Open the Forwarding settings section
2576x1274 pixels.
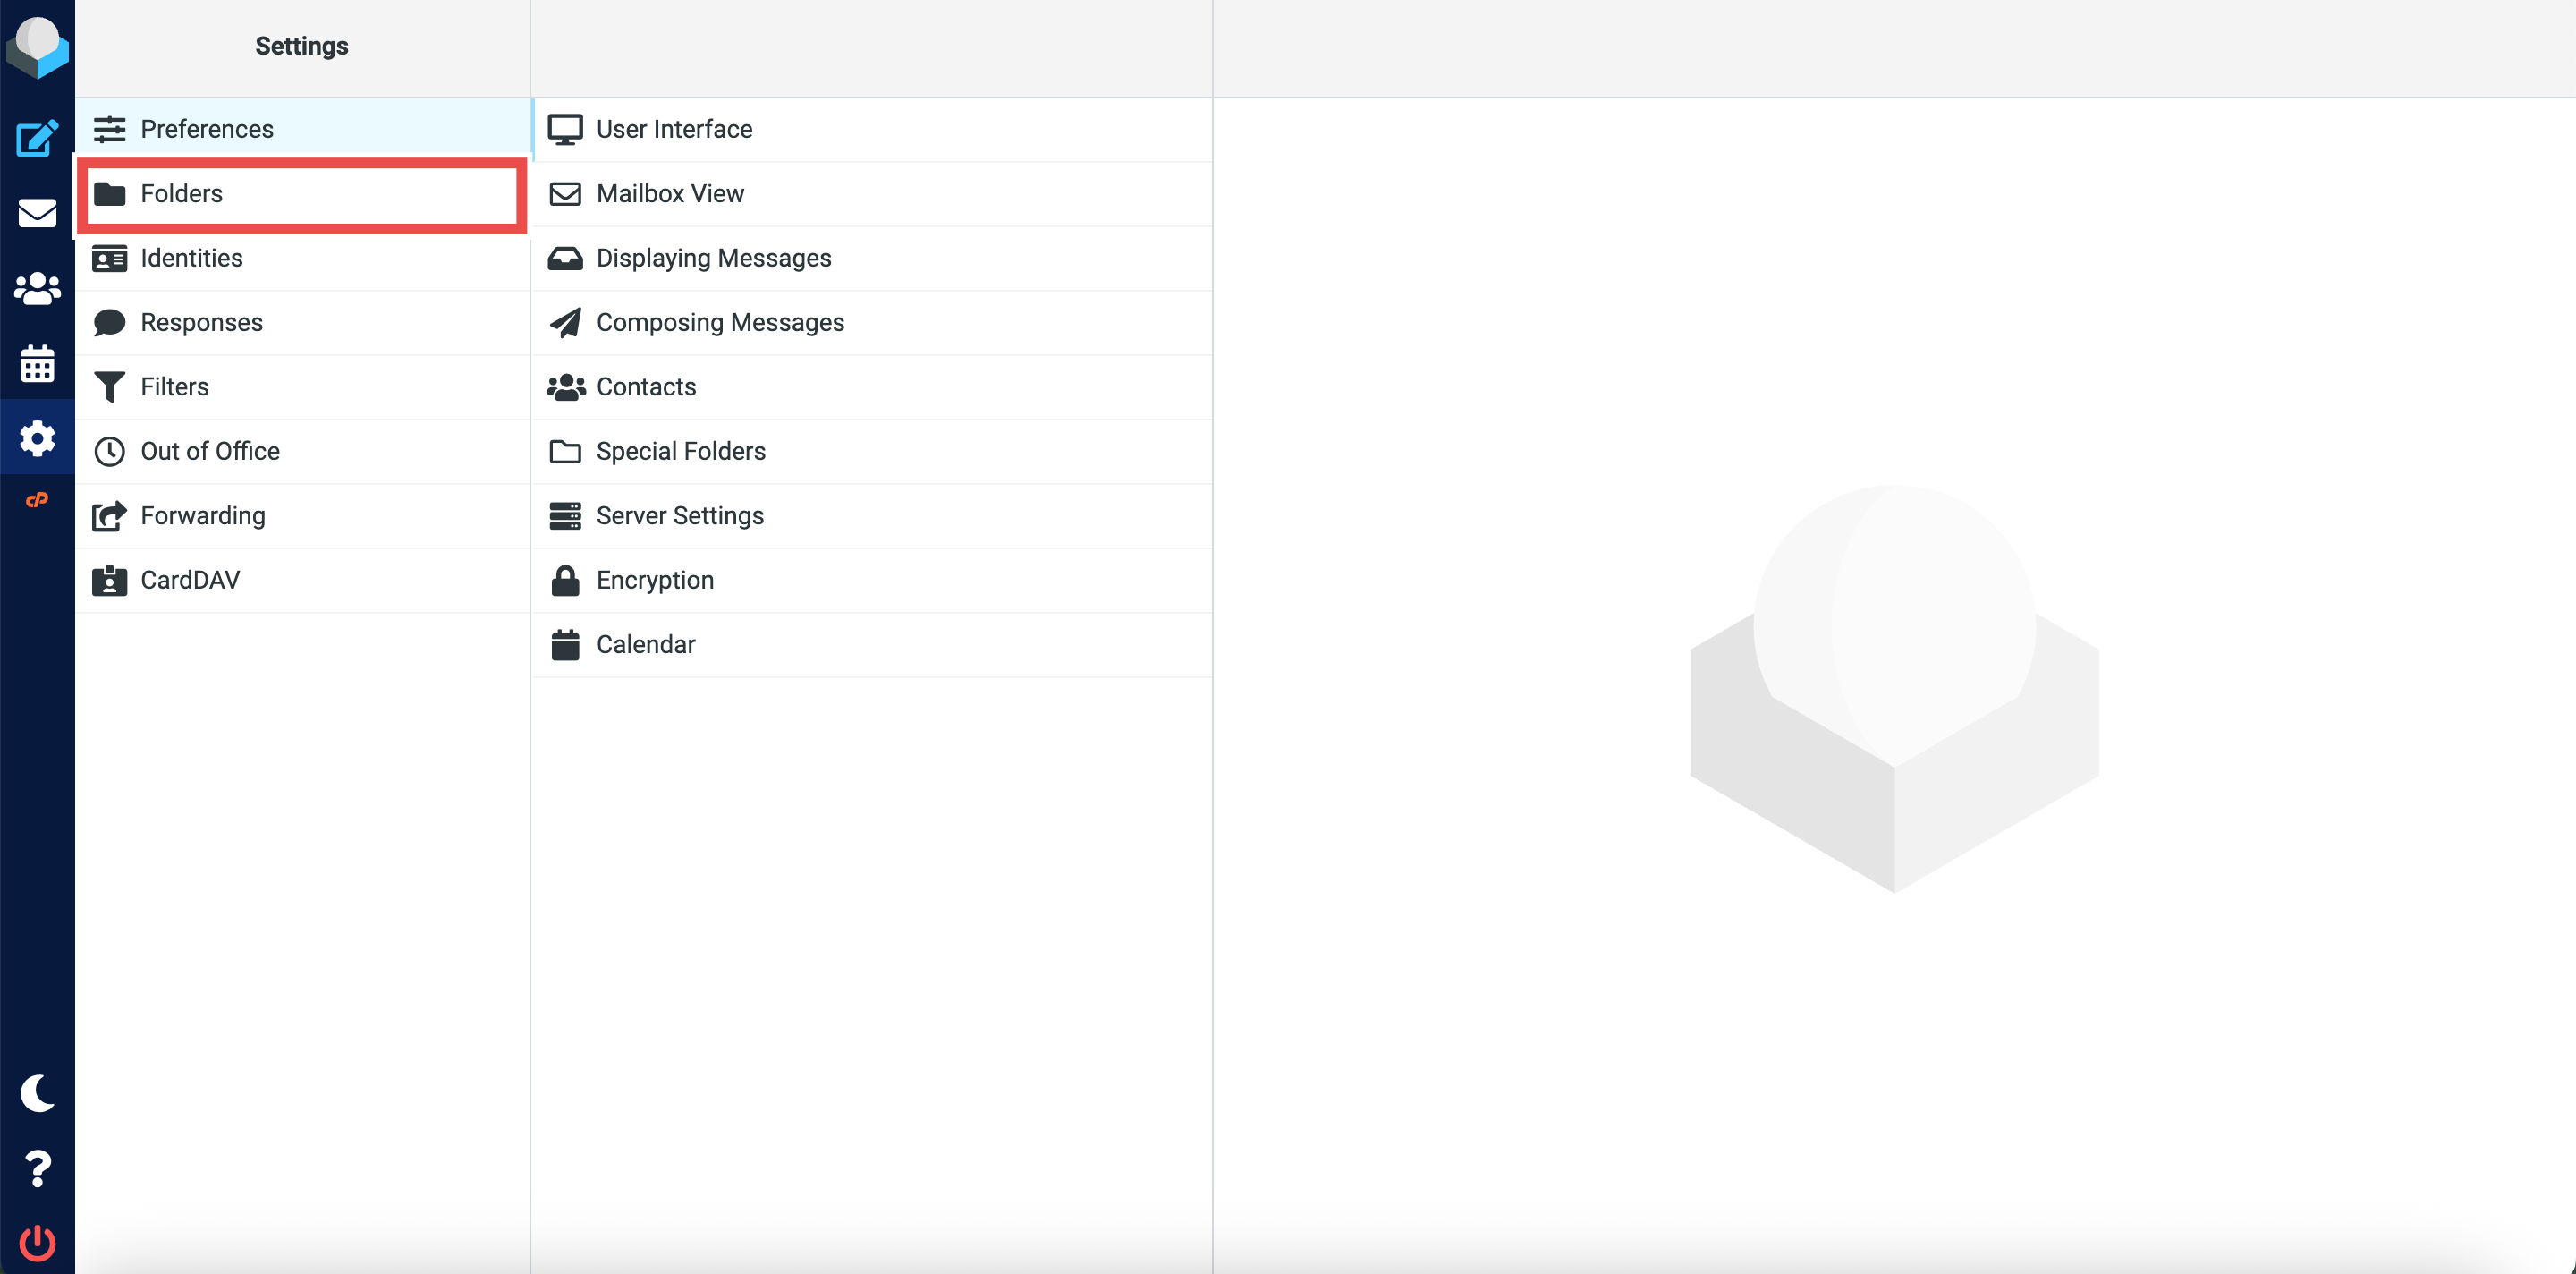pos(202,516)
